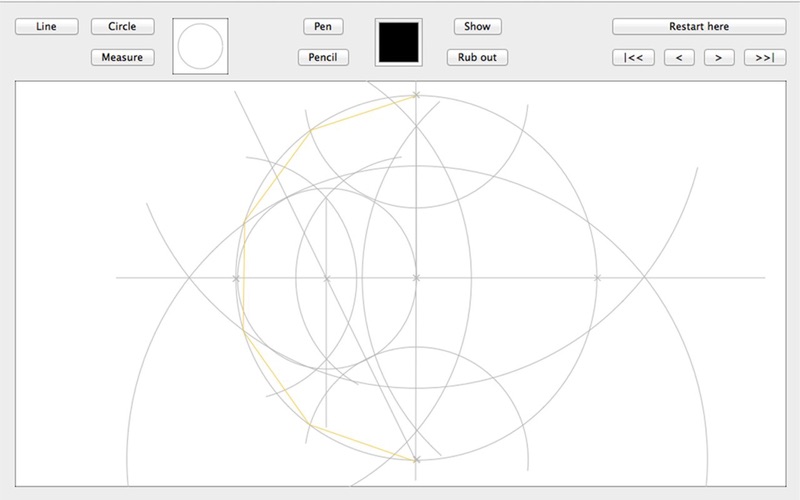Step back with the < button
The height and width of the screenshot is (500, 800).
click(679, 58)
